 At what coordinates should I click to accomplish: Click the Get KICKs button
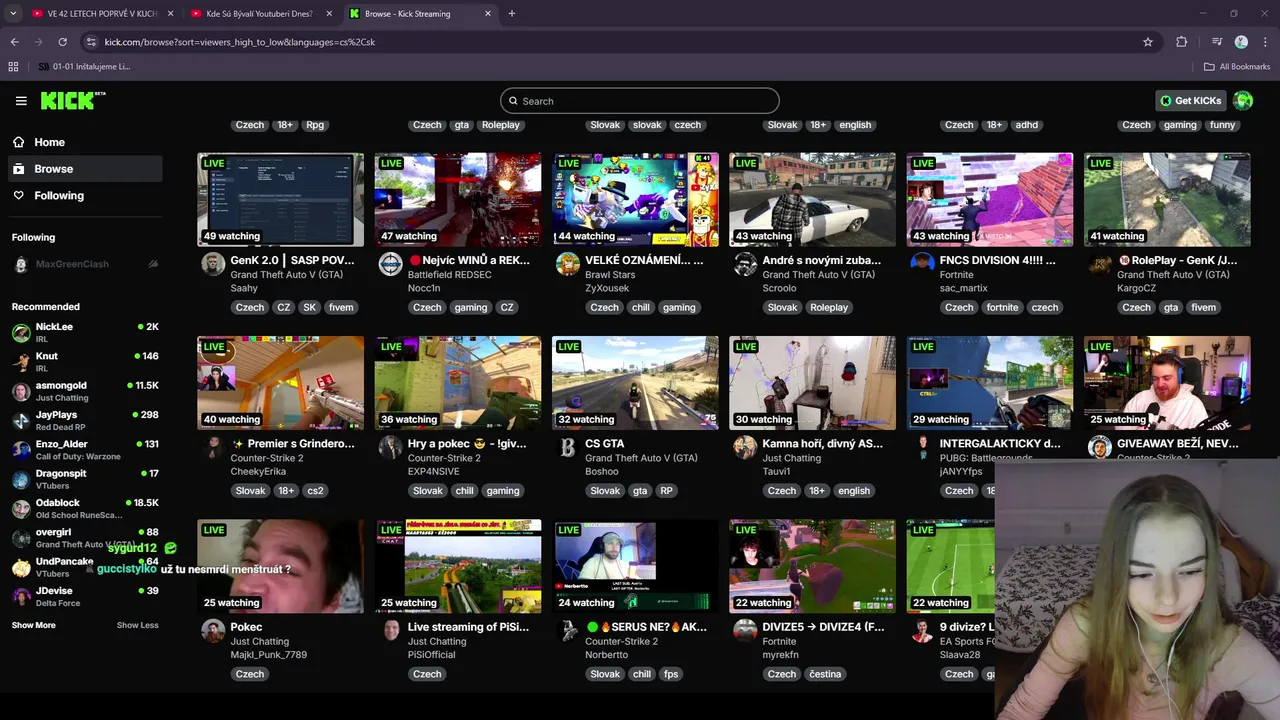click(1191, 100)
